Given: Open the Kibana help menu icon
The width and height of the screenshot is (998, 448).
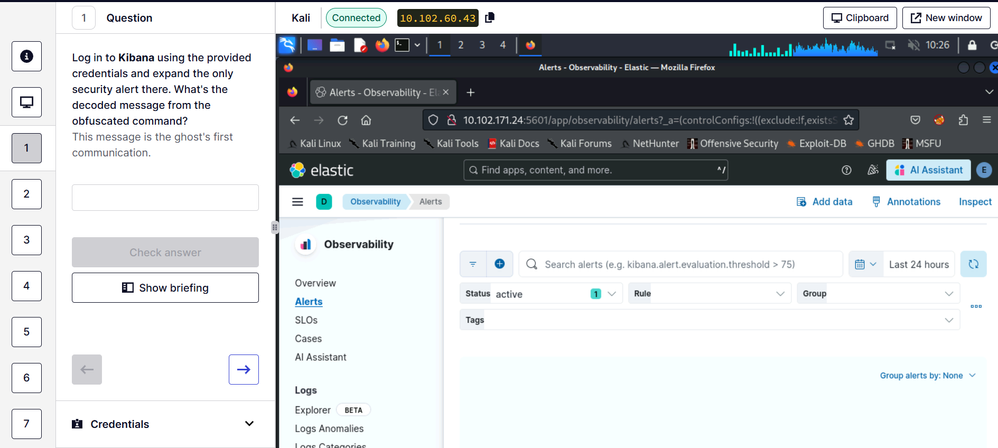Looking at the screenshot, I should click(x=845, y=170).
